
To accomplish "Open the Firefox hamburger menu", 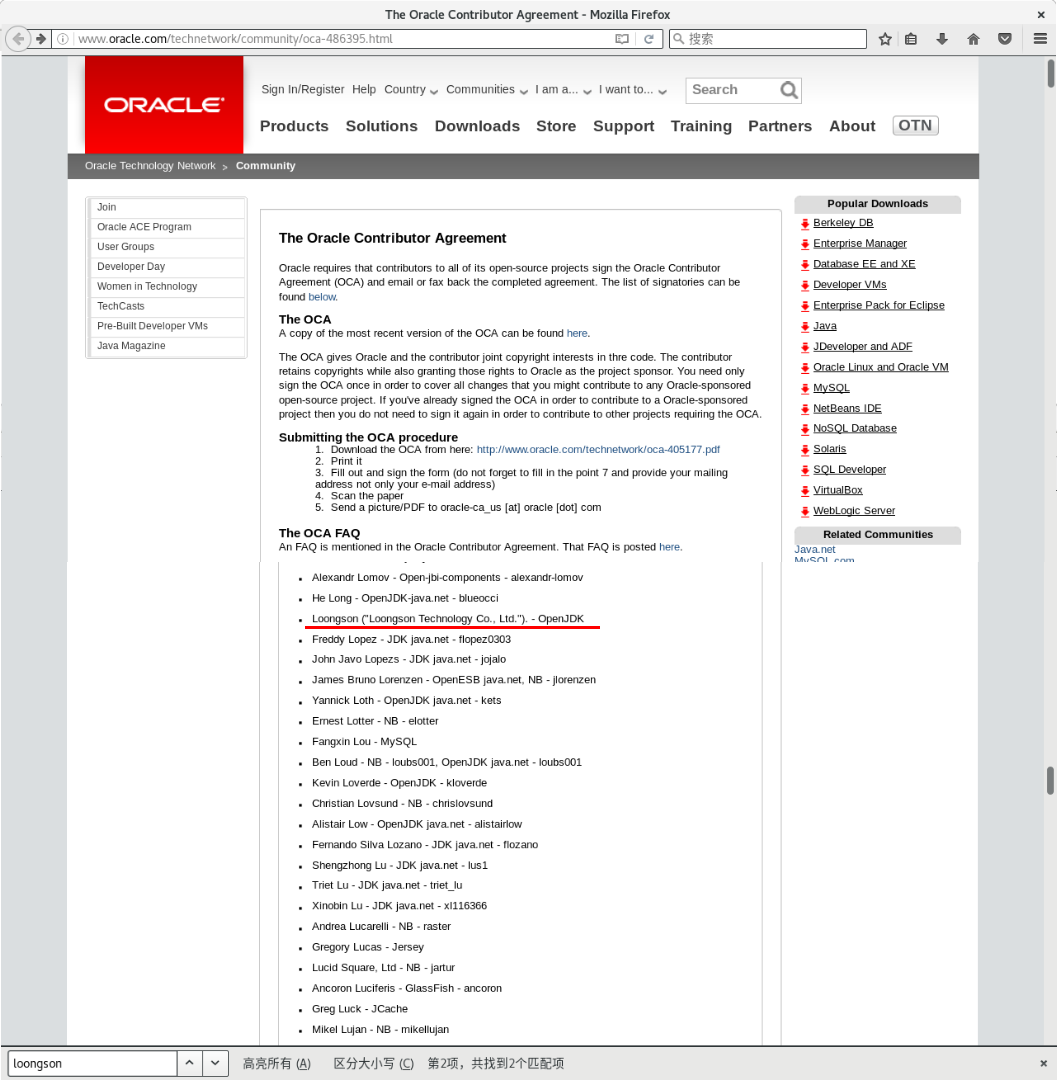I will coord(1040,39).
